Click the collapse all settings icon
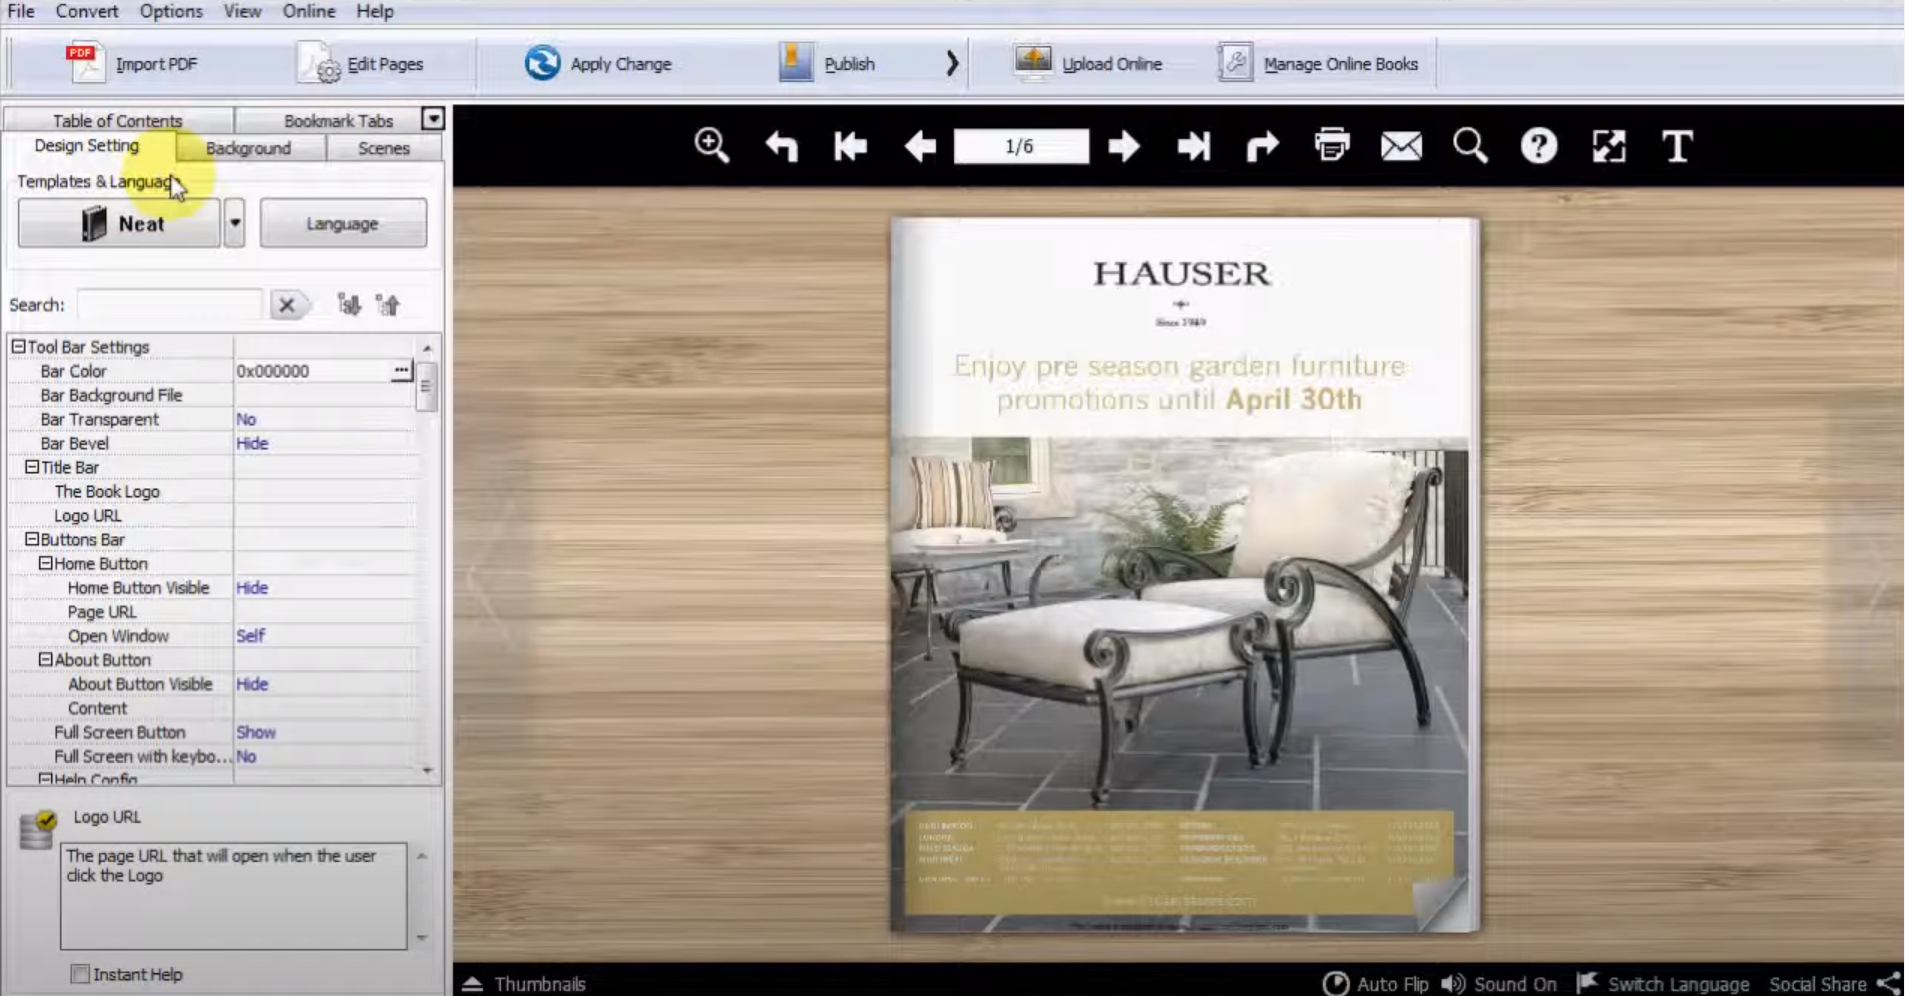Image resolution: width=1905 pixels, height=996 pixels. (x=388, y=305)
